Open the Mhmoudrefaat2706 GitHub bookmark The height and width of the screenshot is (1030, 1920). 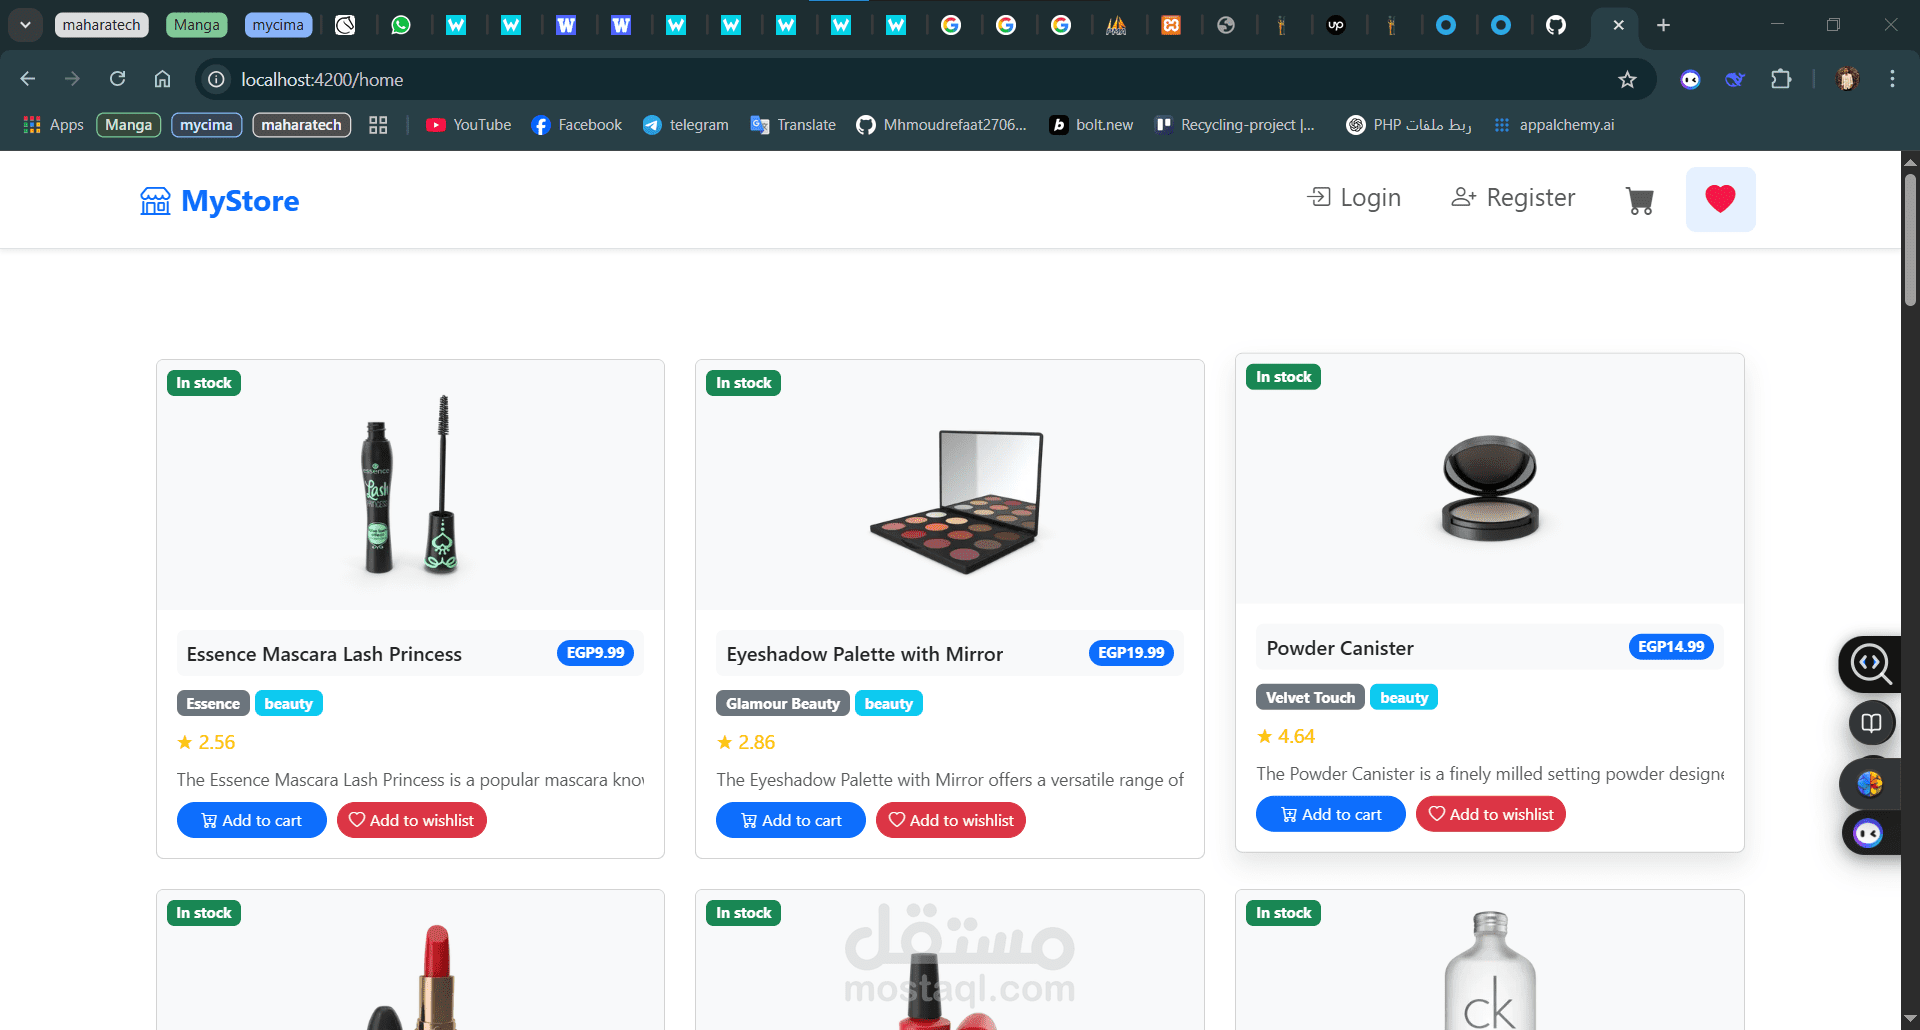pos(942,125)
